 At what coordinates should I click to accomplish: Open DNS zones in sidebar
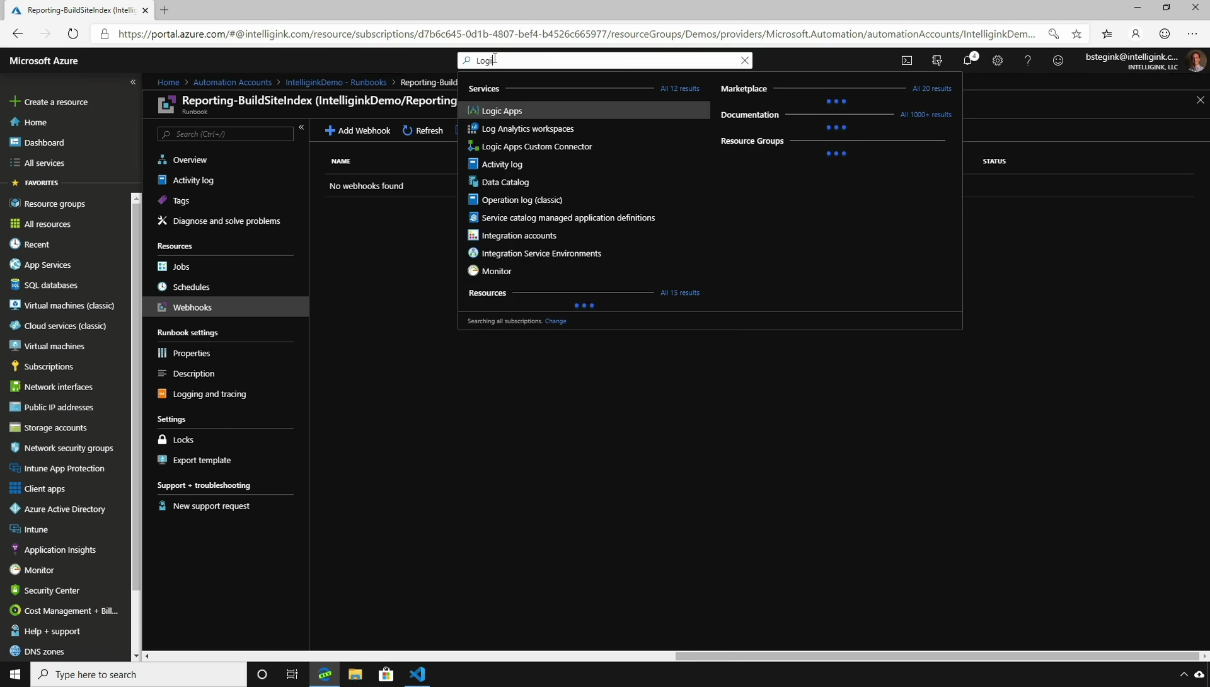point(44,651)
